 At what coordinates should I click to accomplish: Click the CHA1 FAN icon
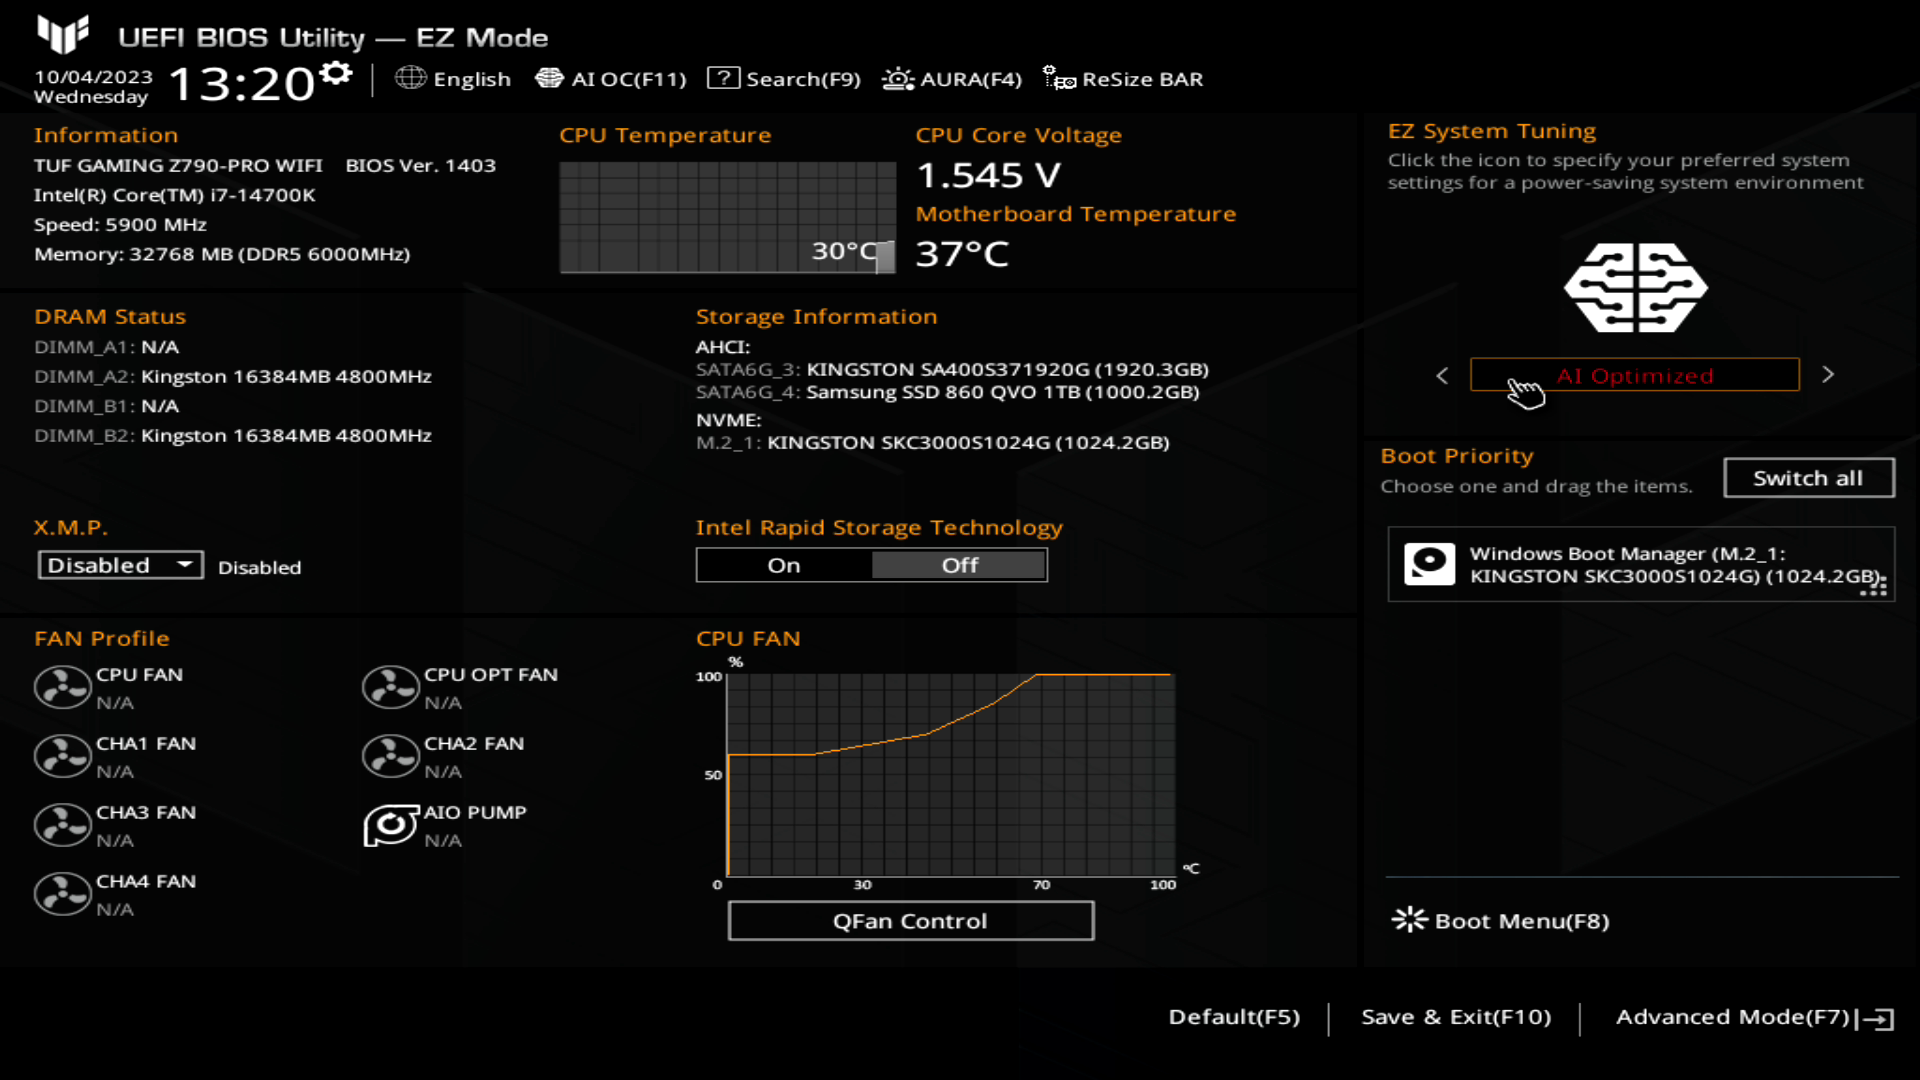63,757
